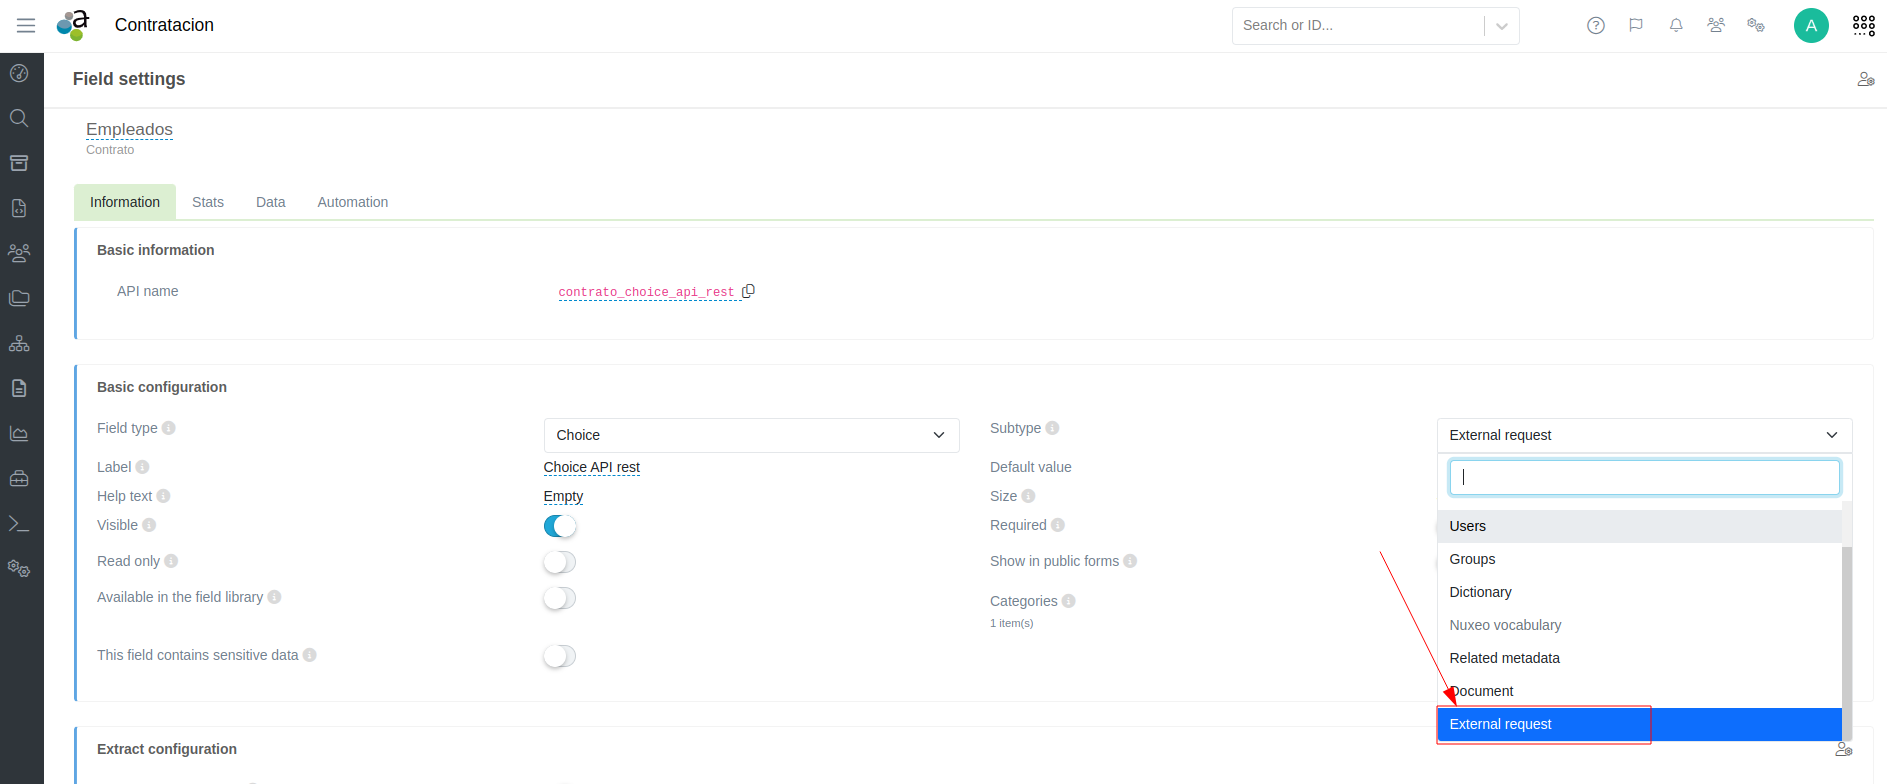Enable the Read only toggle
The height and width of the screenshot is (784, 1887).
pos(559,562)
